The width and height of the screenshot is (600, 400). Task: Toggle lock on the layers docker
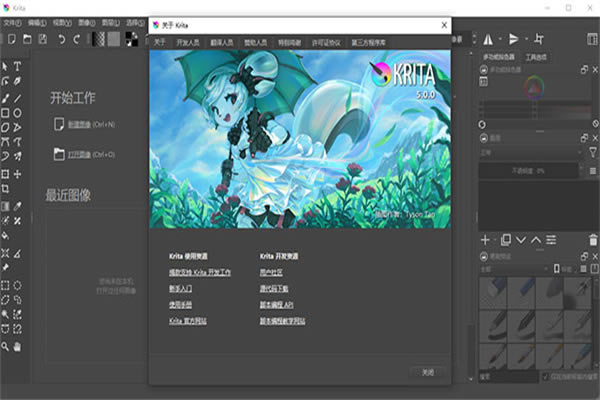[x=484, y=138]
